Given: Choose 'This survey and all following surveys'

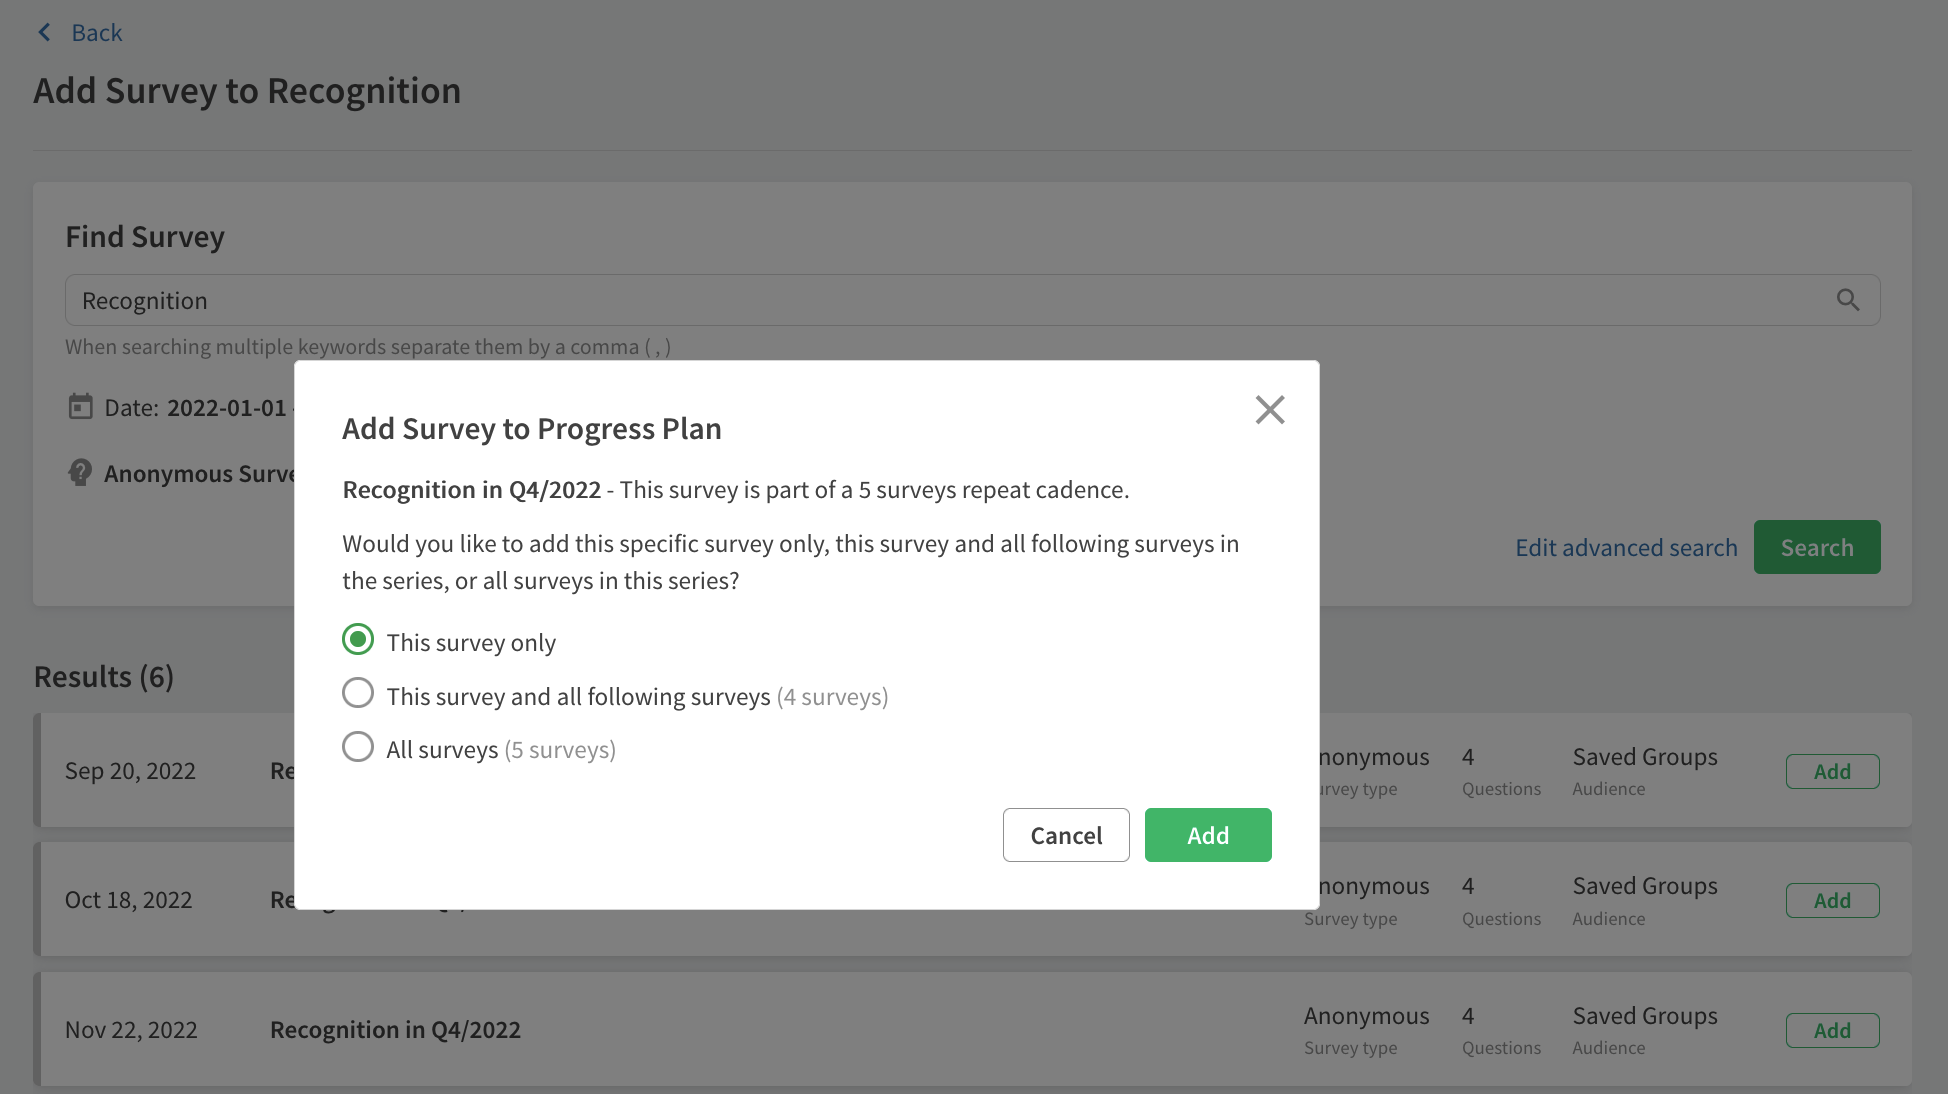Looking at the screenshot, I should tap(358, 694).
